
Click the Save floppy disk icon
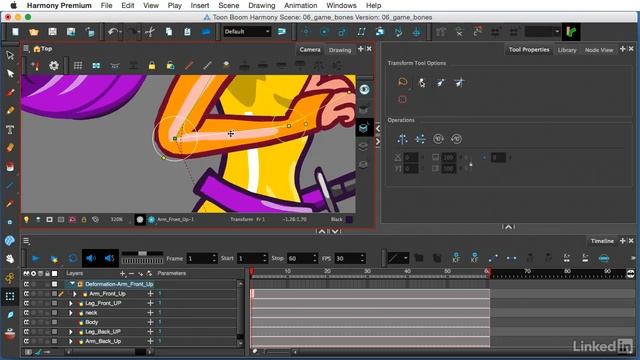click(x=52, y=32)
